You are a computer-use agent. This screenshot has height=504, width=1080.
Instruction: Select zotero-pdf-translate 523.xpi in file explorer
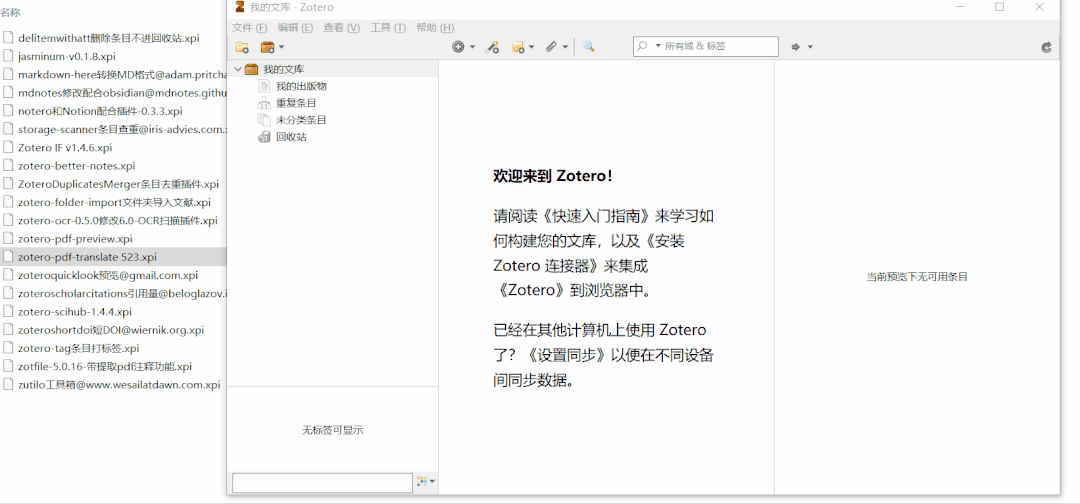[x=87, y=257]
